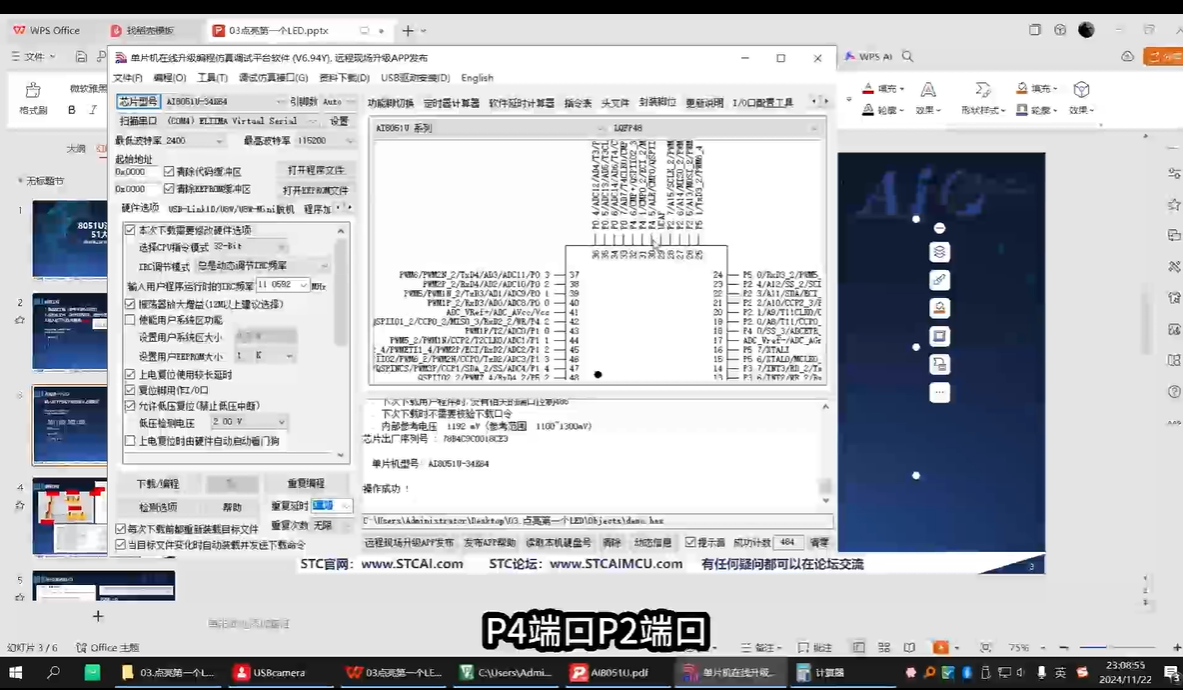Click the 3D shape 效果 cube icon
The image size is (1183, 690).
(x=1081, y=90)
